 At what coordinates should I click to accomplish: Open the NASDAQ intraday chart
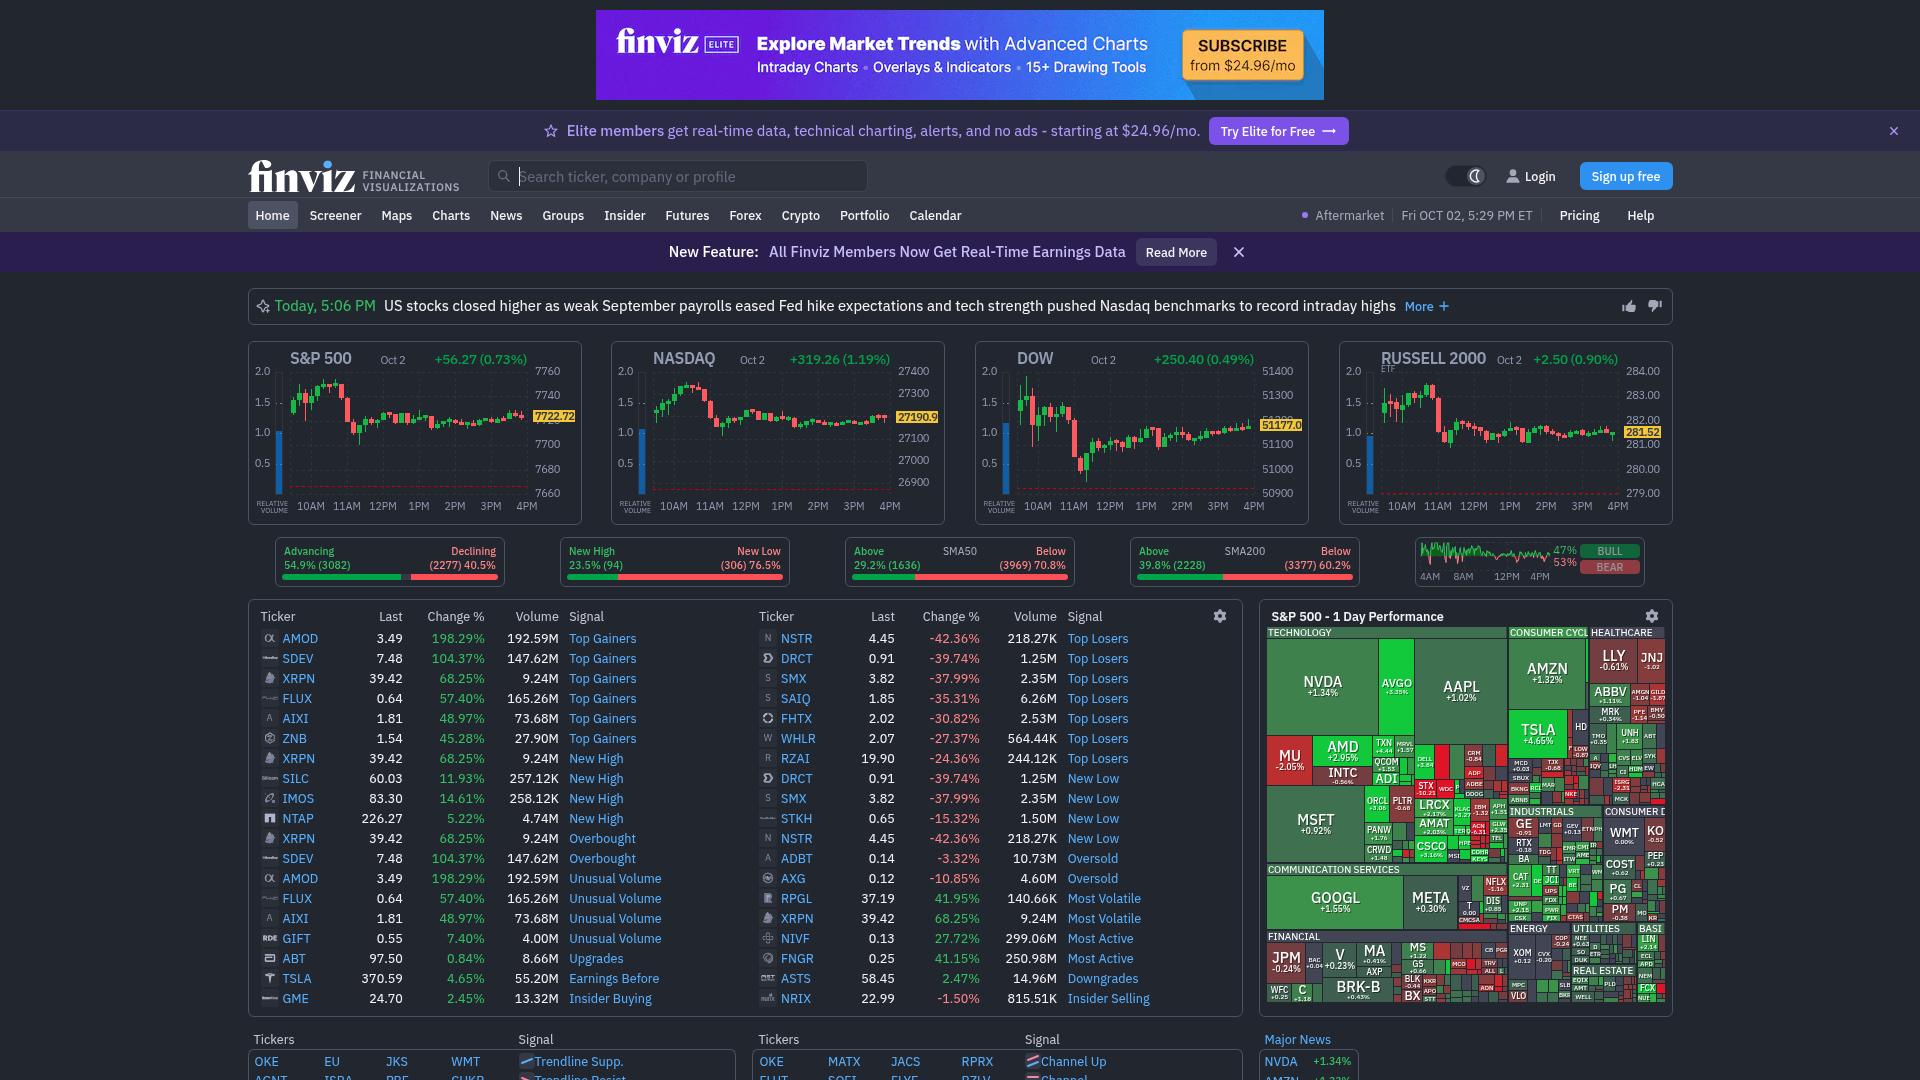[x=778, y=433]
